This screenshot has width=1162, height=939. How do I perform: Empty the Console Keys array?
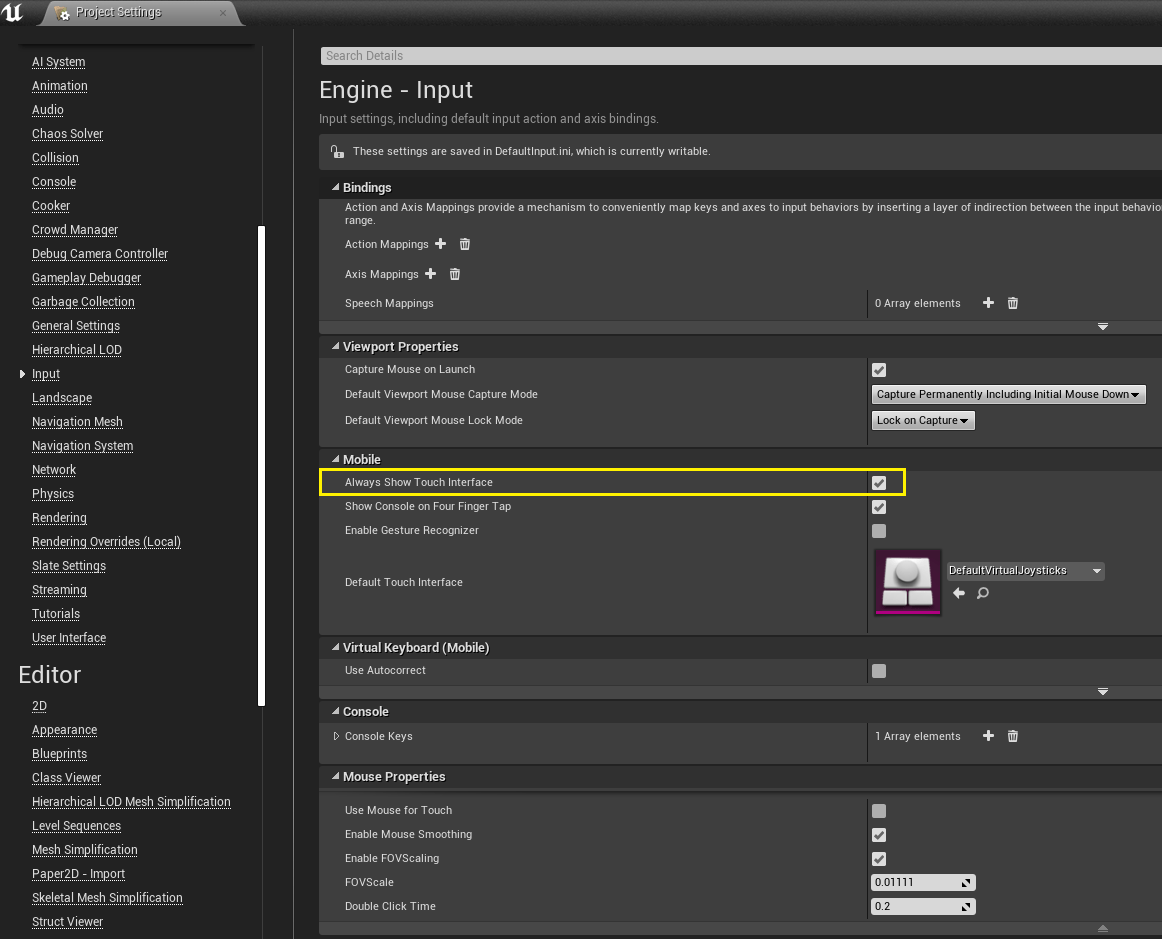point(1013,735)
